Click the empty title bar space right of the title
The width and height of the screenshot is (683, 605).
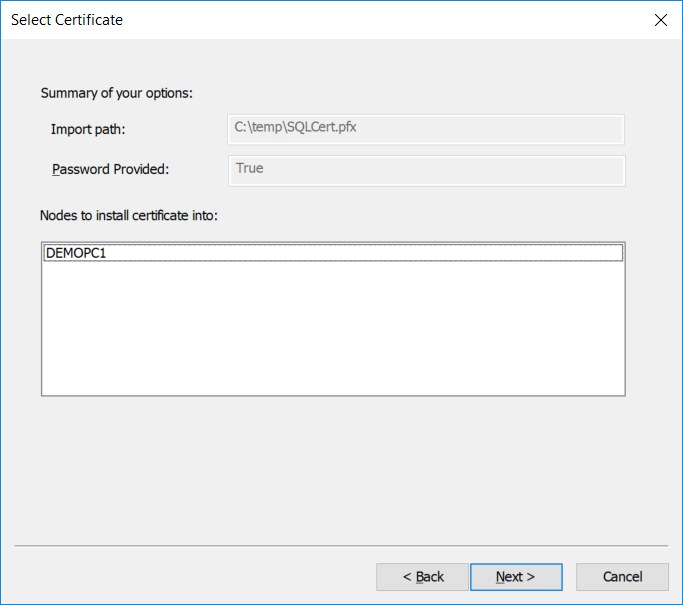coord(380,20)
